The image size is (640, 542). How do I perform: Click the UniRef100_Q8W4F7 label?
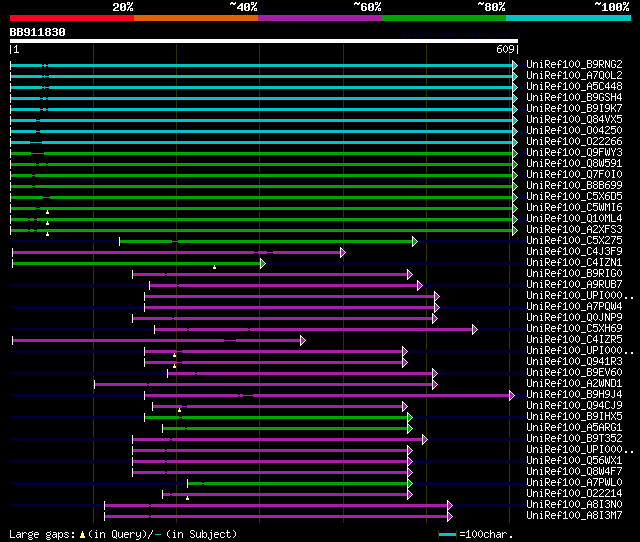pos(574,472)
